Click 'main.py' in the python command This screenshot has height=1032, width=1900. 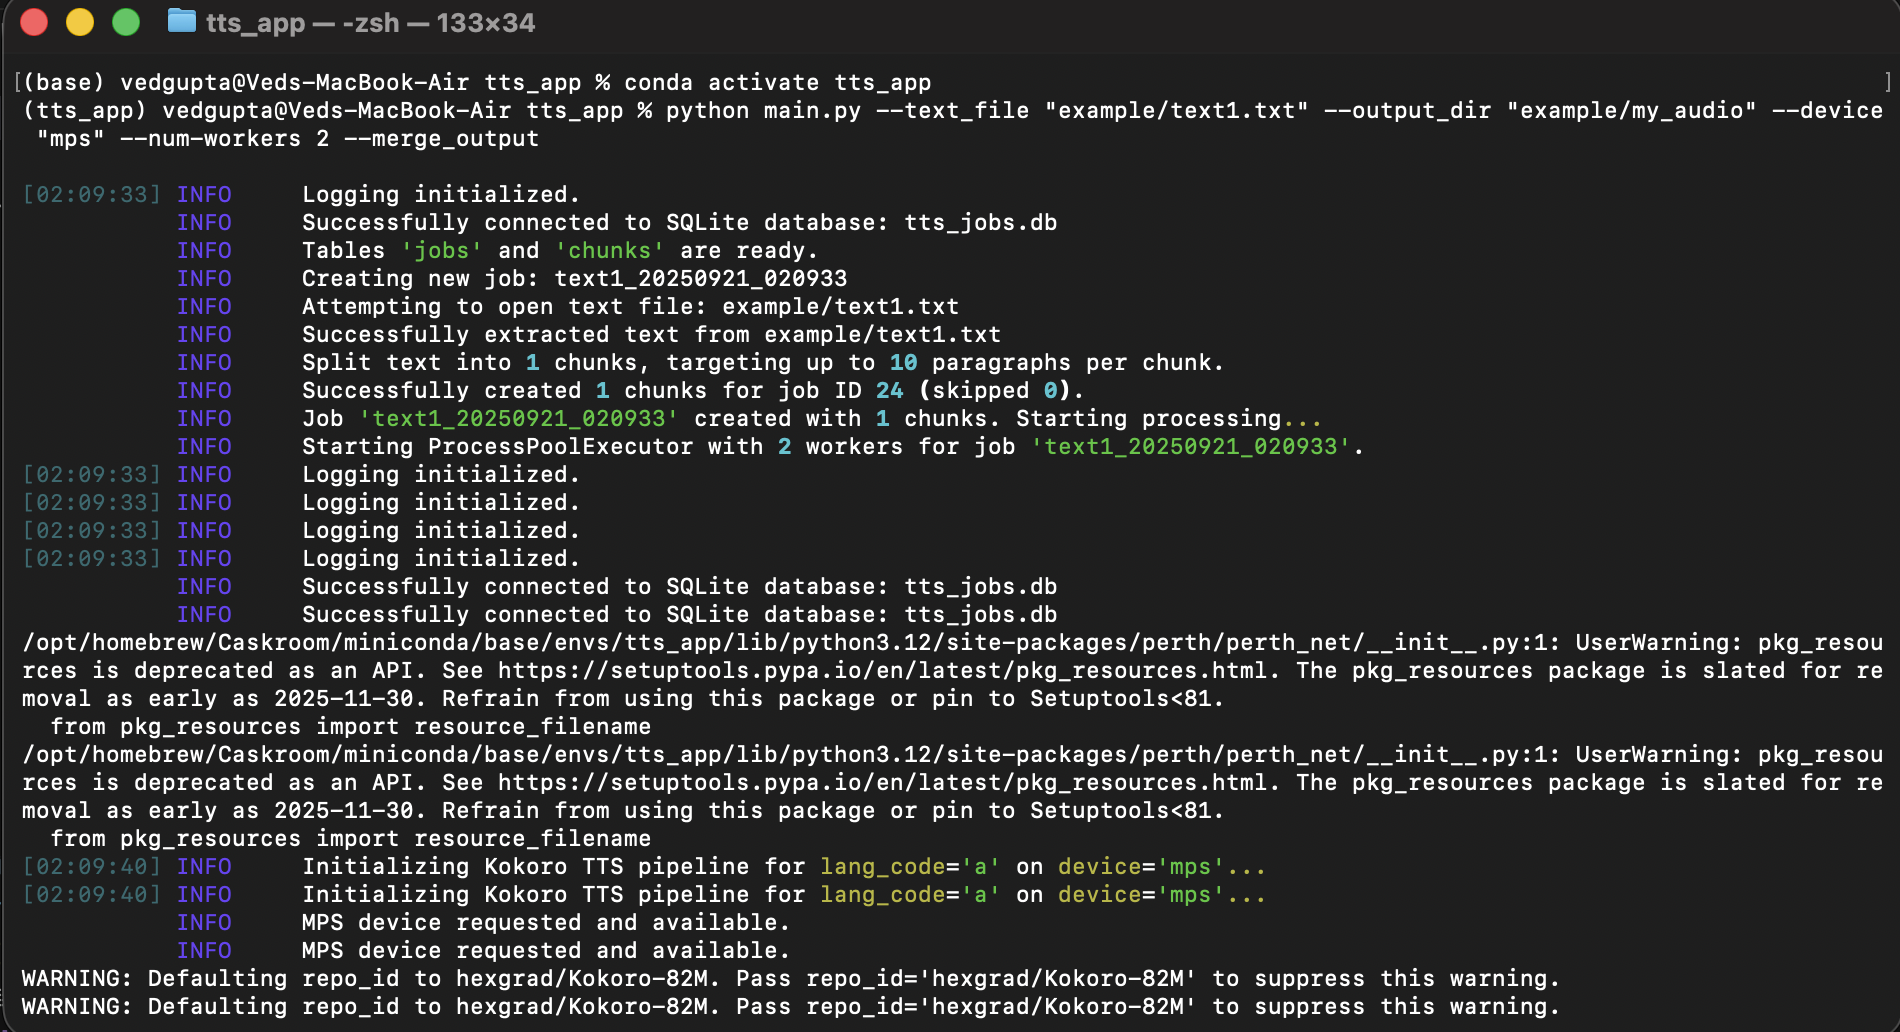coord(812,111)
